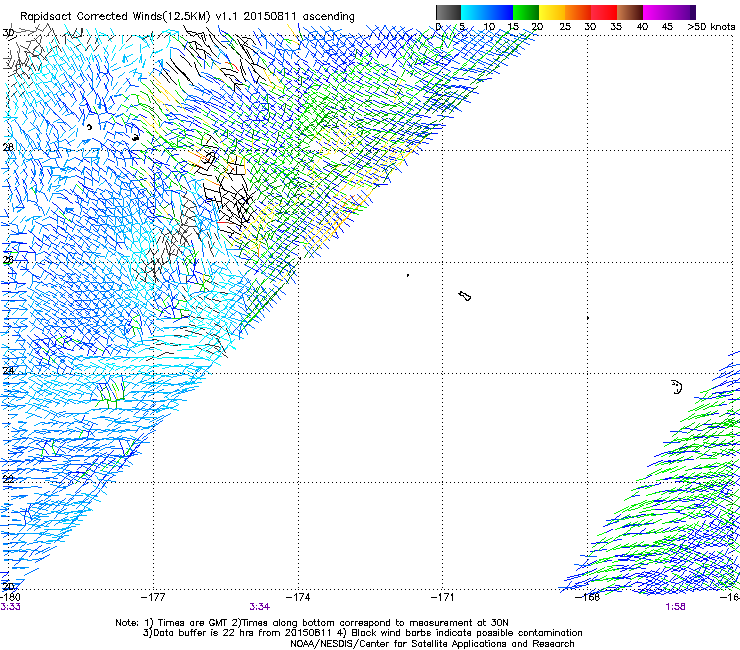
Task: Click the yellow 20-25 knots legend segment
Action: [x=552, y=12]
